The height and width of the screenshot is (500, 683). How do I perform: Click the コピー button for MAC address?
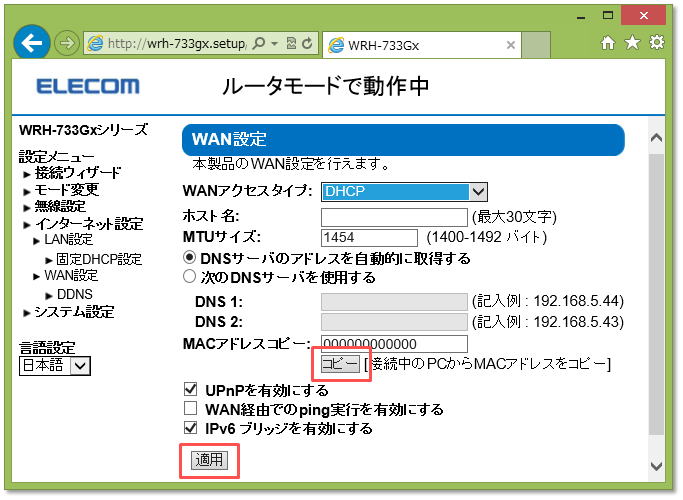coord(340,364)
